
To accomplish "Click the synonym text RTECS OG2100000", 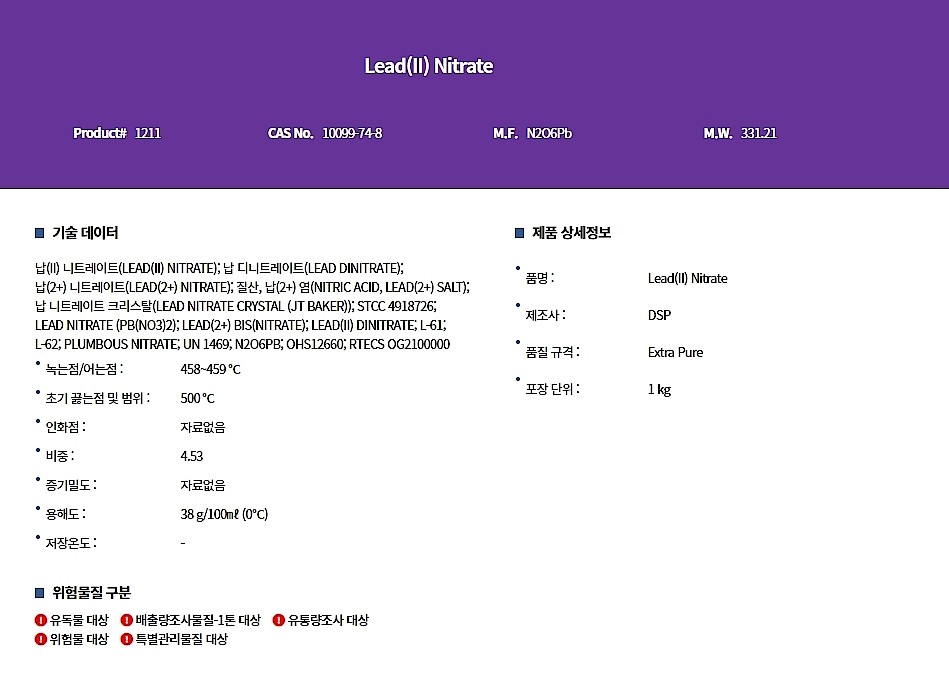I will click(399, 344).
